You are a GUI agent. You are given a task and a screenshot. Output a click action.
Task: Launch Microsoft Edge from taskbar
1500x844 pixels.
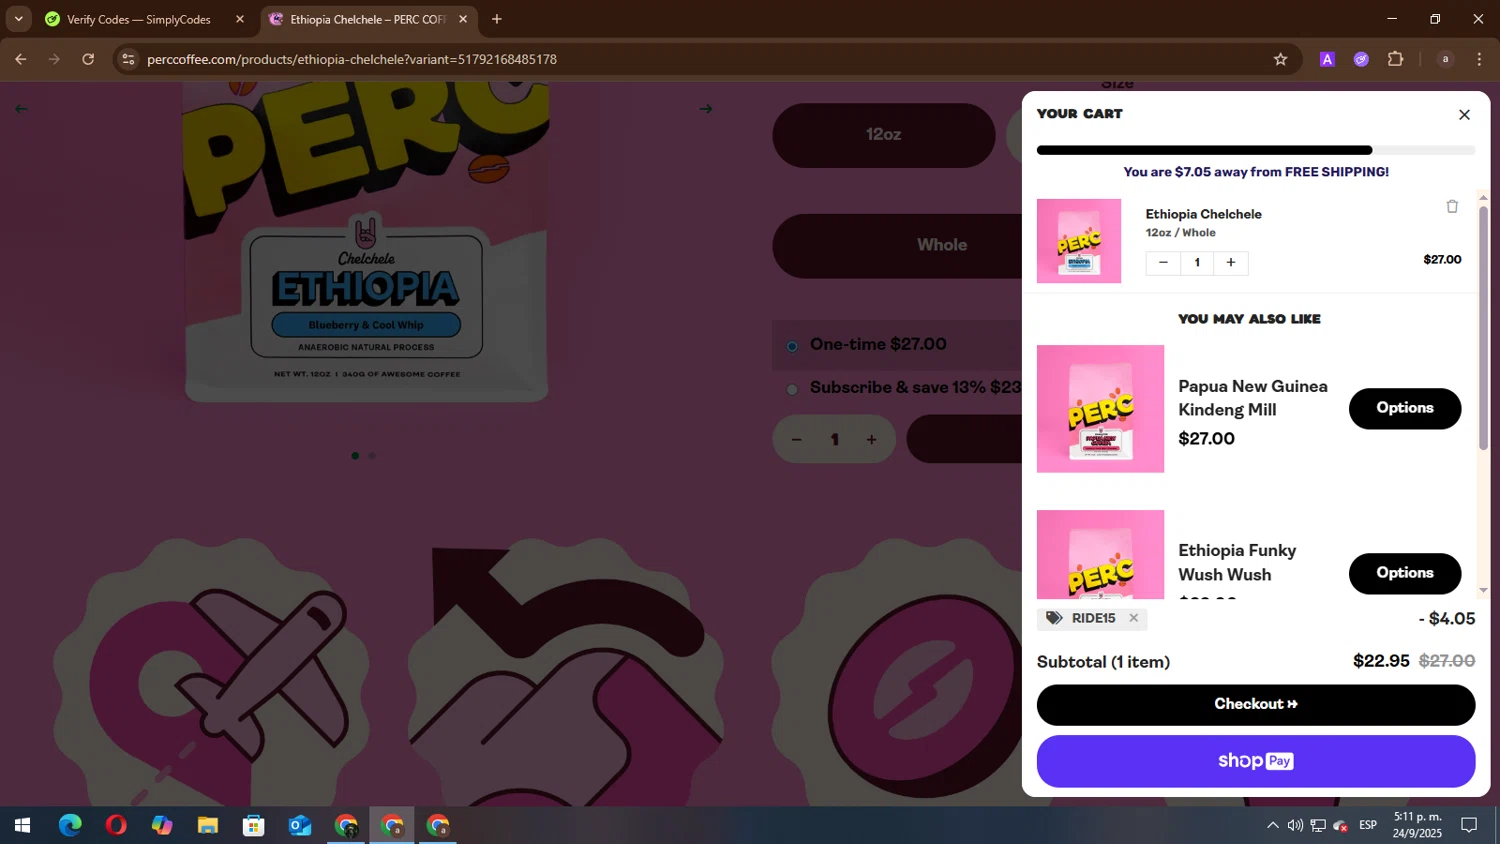(70, 825)
